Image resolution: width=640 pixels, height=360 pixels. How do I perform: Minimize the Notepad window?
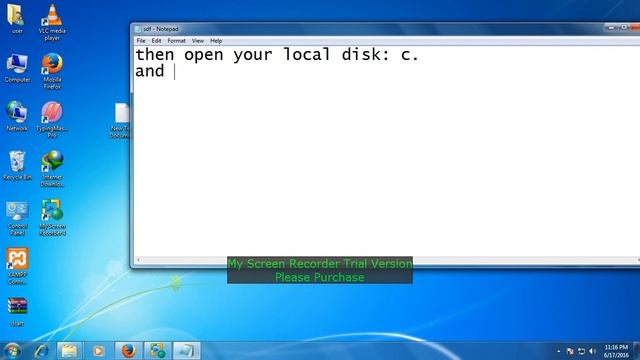click(611, 27)
